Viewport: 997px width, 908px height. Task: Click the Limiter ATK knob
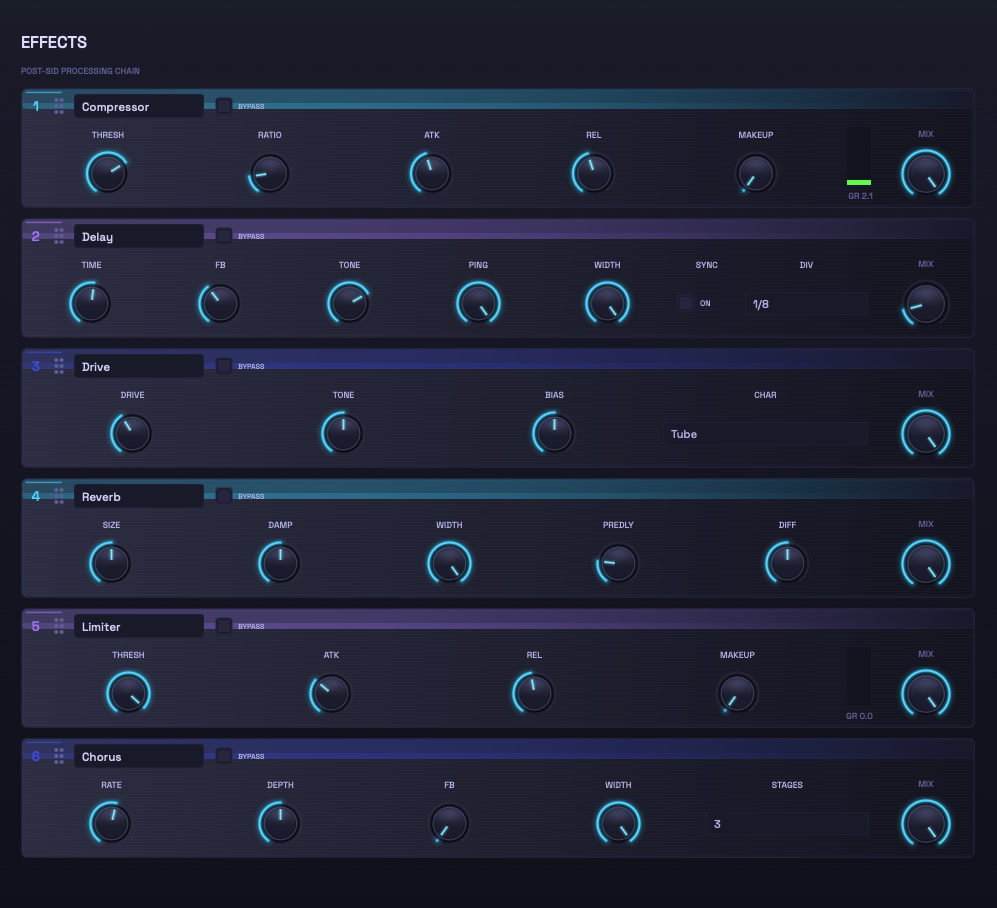click(x=331, y=693)
